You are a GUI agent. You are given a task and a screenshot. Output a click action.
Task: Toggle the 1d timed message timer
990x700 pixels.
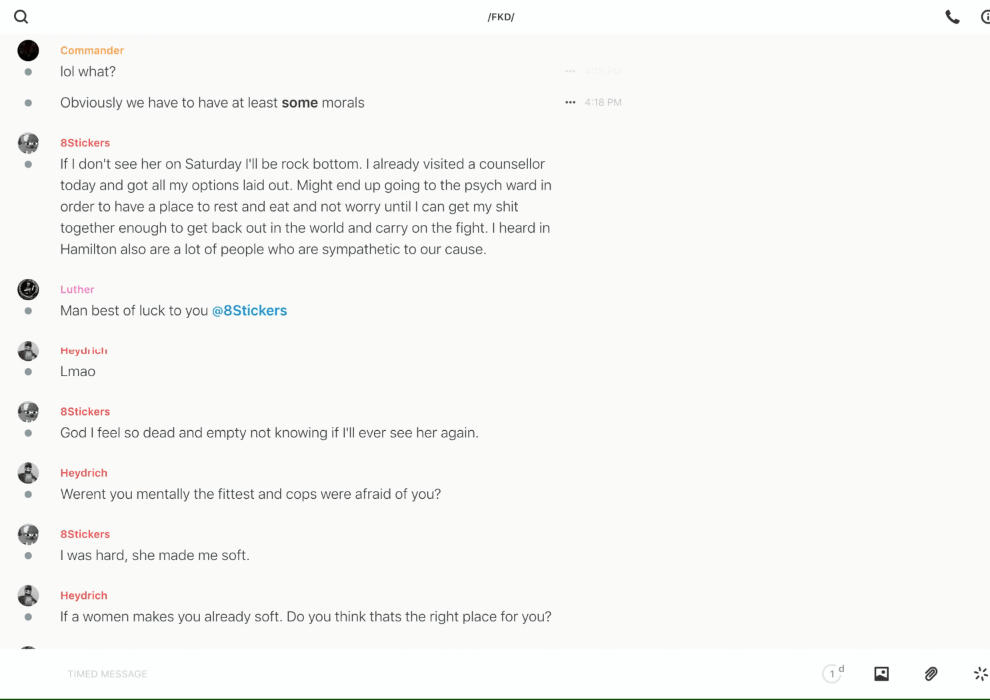point(833,674)
